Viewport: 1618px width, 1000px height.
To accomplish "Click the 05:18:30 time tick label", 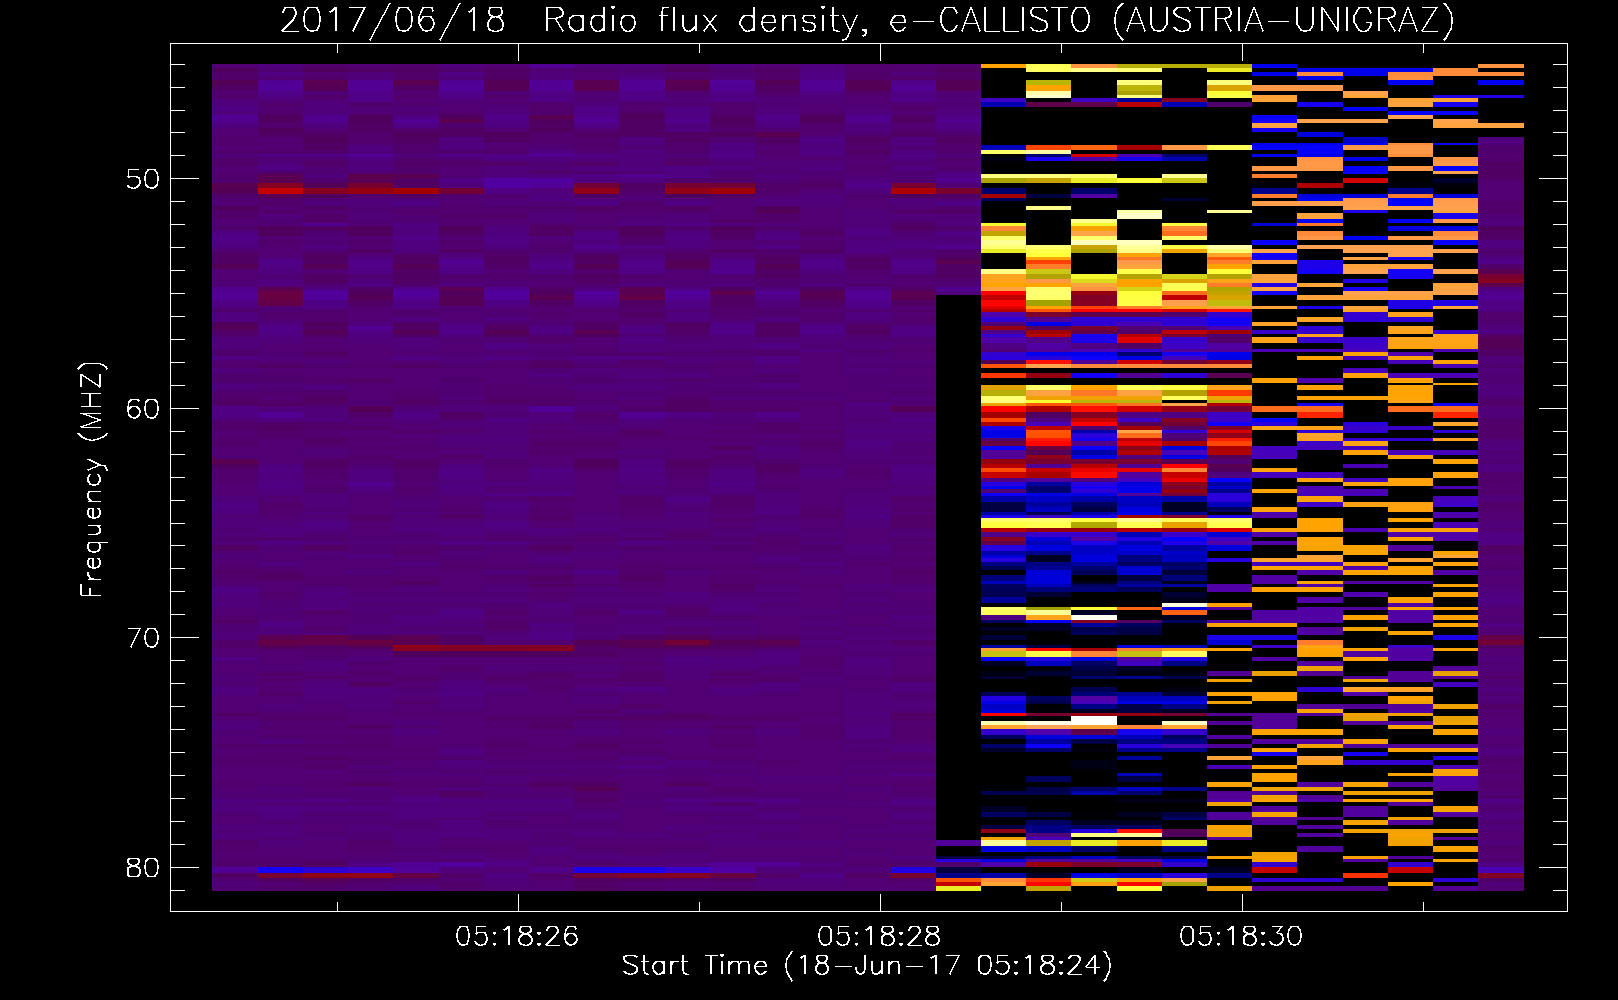I will [1241, 936].
